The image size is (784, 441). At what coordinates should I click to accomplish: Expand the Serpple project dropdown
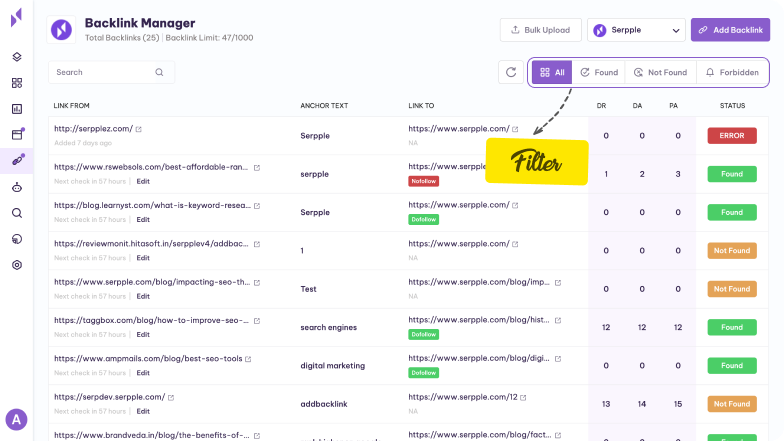pos(636,30)
